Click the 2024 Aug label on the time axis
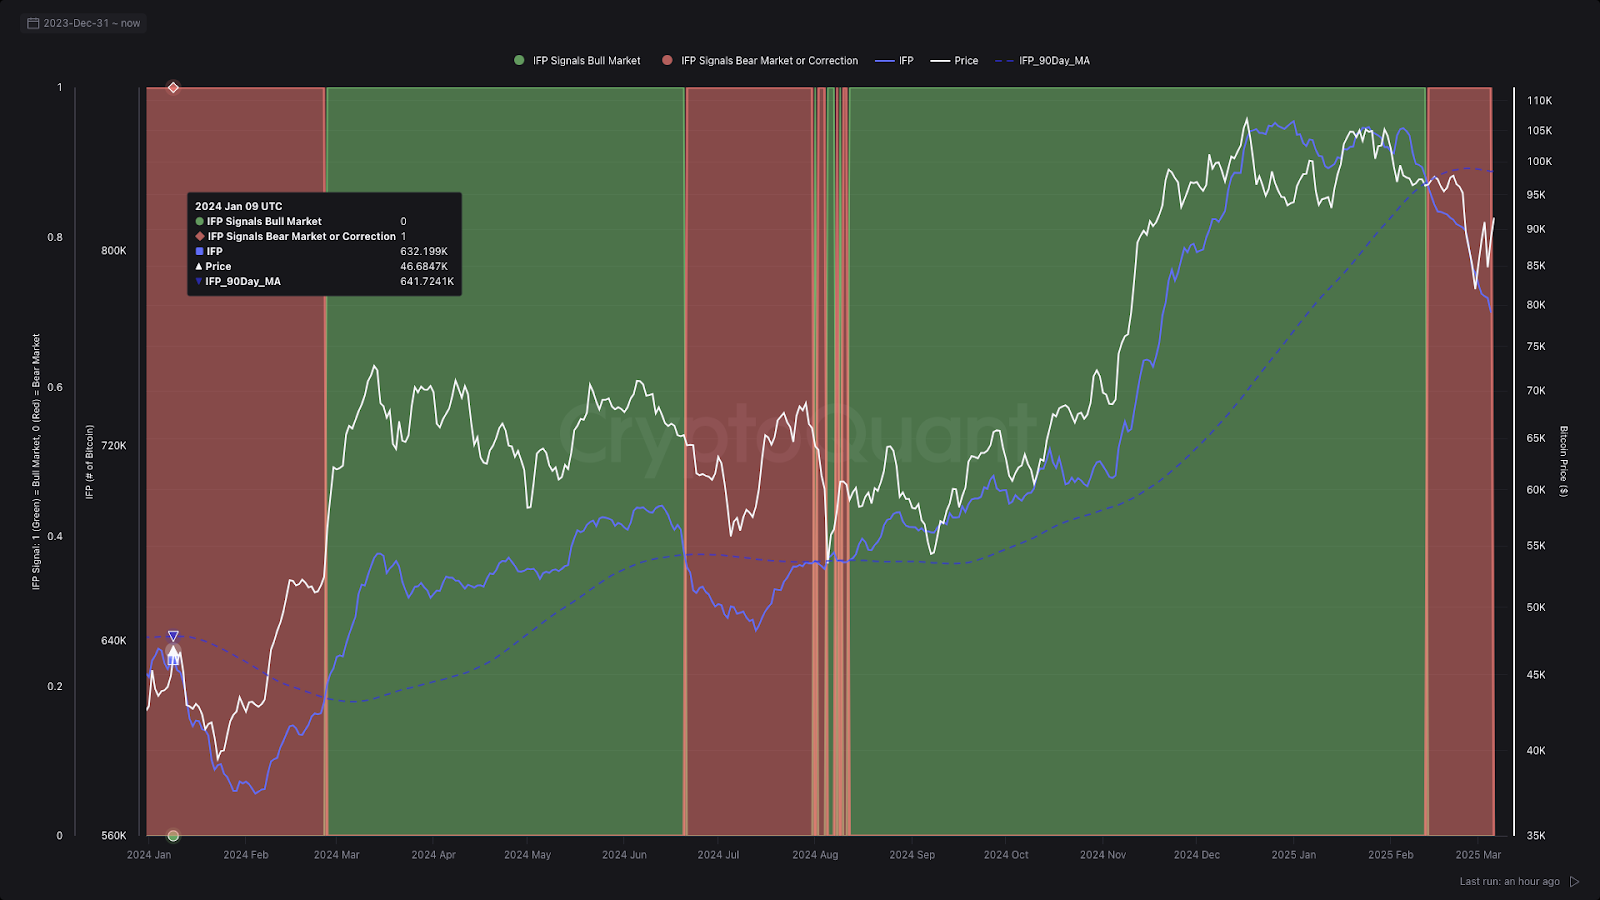This screenshot has width=1600, height=900. click(815, 855)
